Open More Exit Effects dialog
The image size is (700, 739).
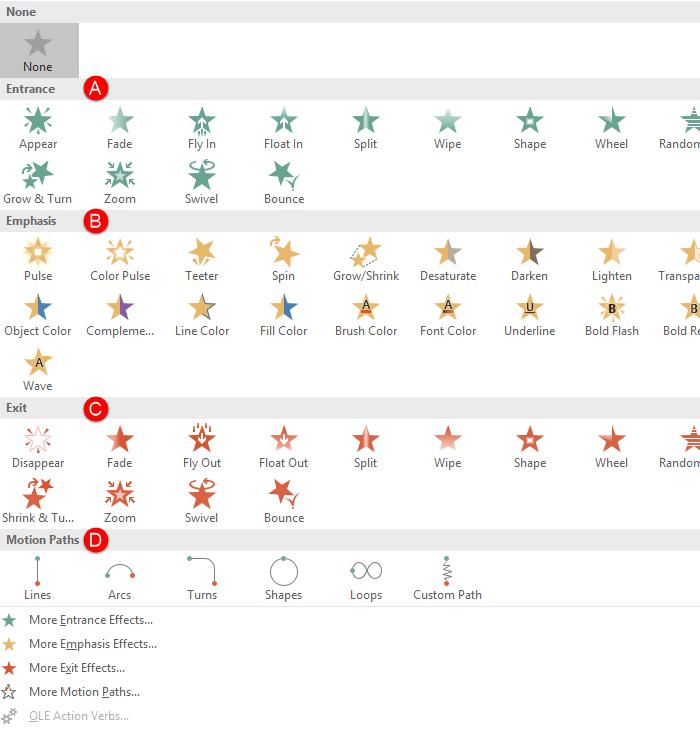click(x=76, y=668)
